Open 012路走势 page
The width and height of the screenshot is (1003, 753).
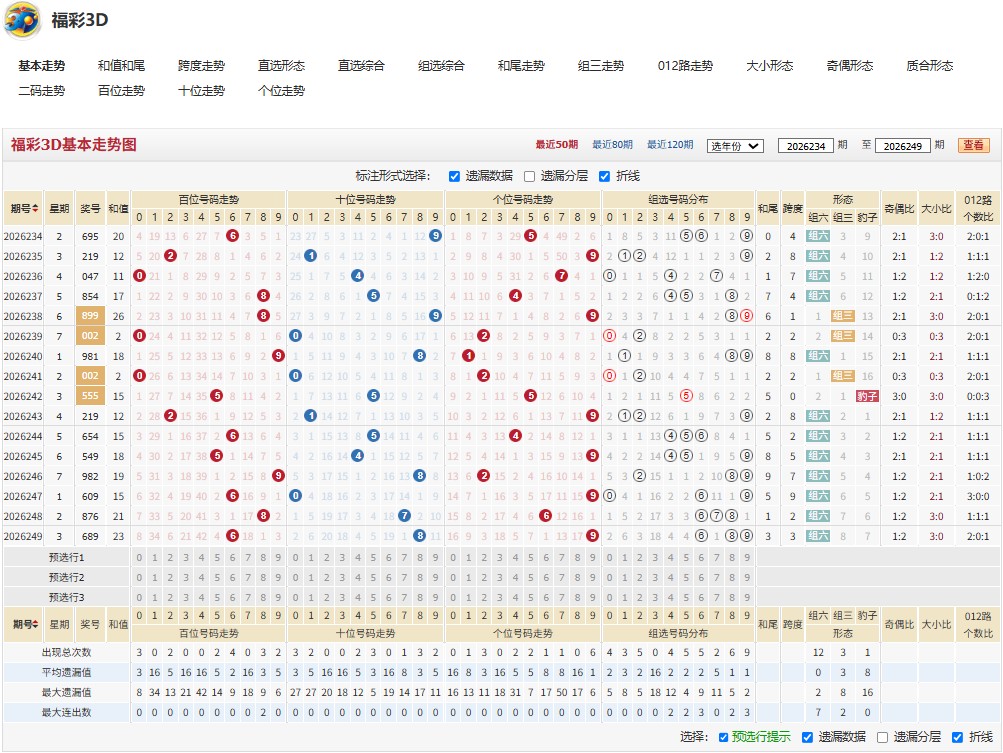685,65
